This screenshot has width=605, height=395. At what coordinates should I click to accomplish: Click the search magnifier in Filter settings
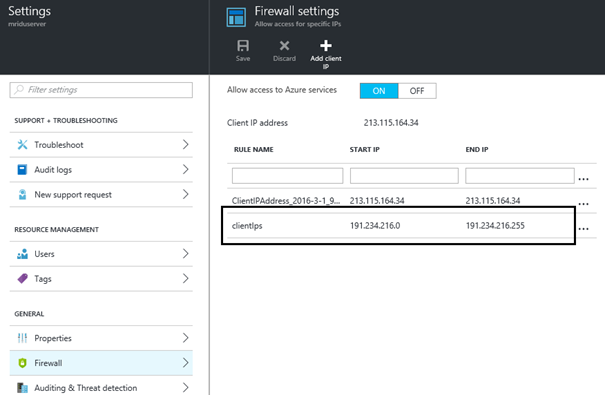19,90
